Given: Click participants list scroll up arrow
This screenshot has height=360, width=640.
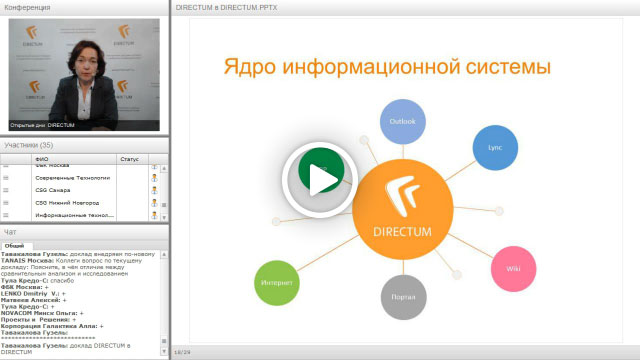Looking at the screenshot, I should (164, 168).
